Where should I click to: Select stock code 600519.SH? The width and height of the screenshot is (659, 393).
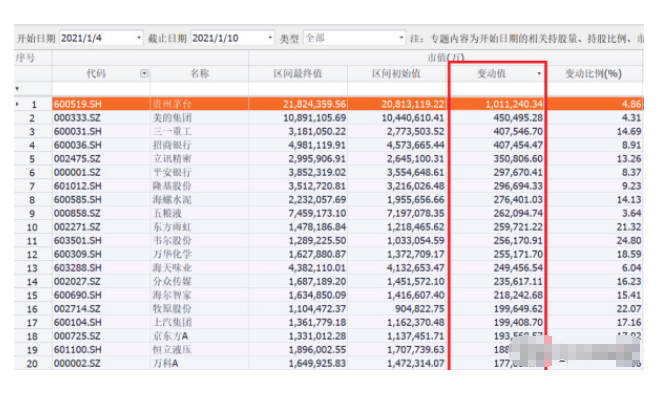pyautogui.click(x=78, y=104)
